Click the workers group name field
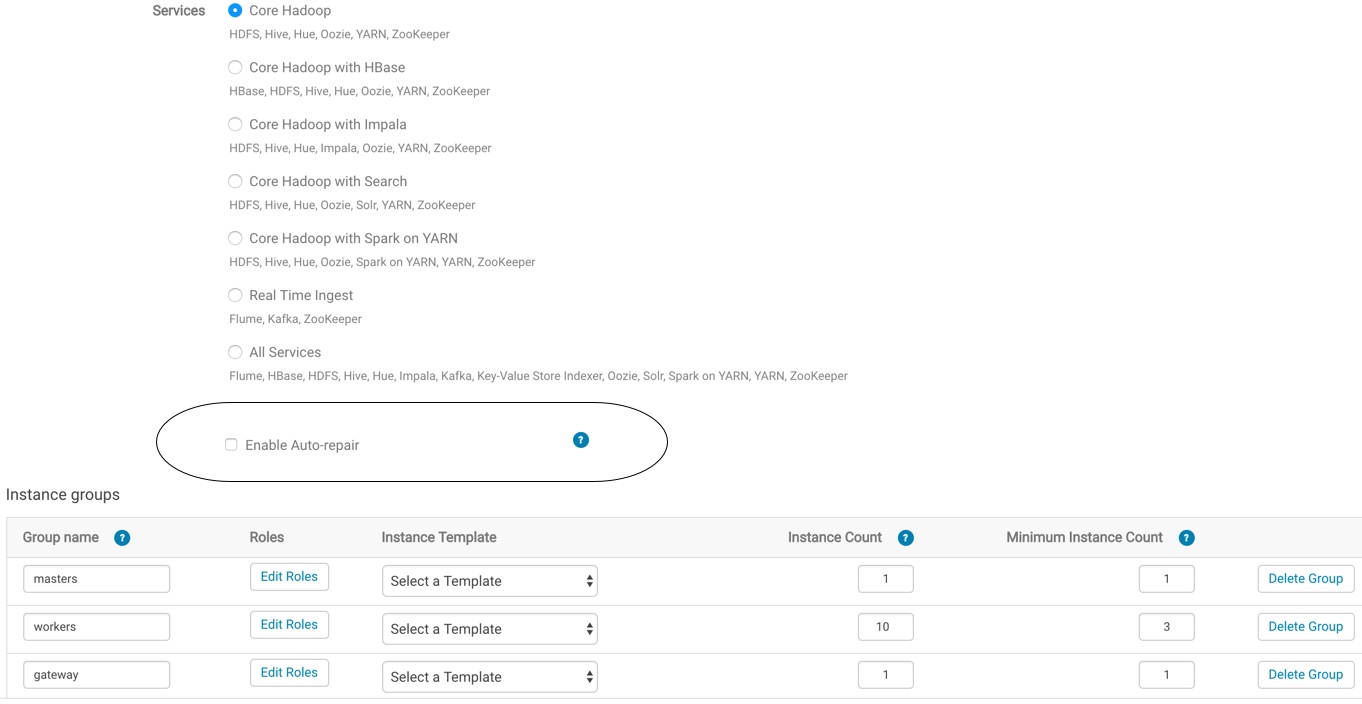The height and width of the screenshot is (704, 1362). (96, 627)
